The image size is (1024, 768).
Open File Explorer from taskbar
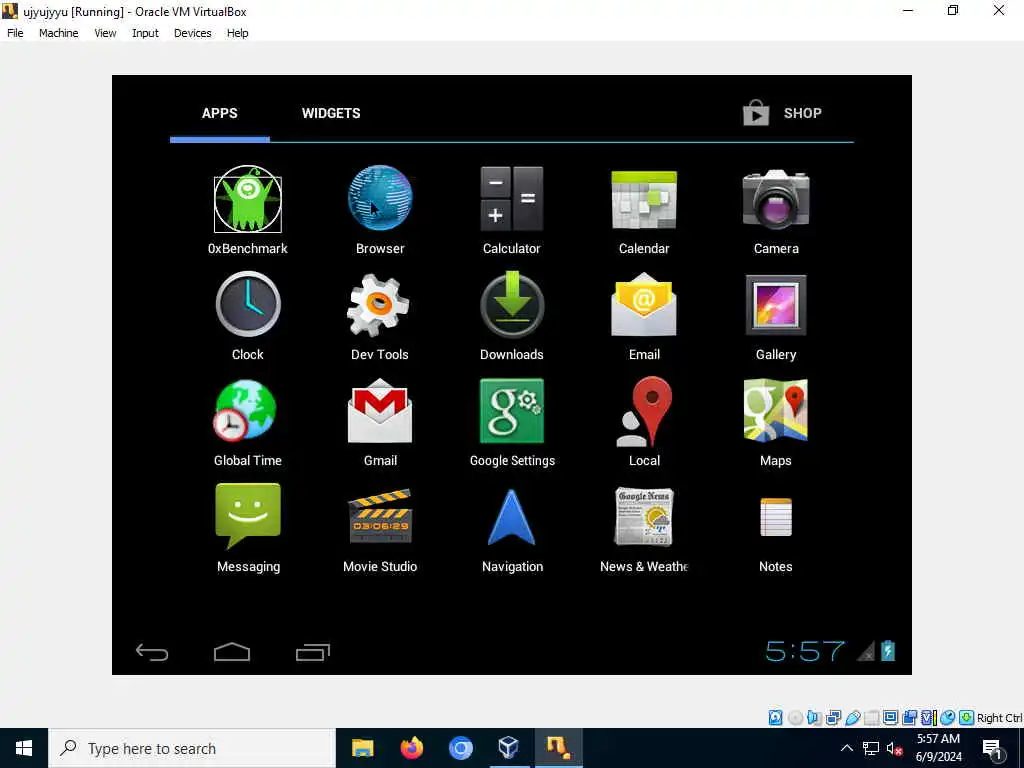362,748
